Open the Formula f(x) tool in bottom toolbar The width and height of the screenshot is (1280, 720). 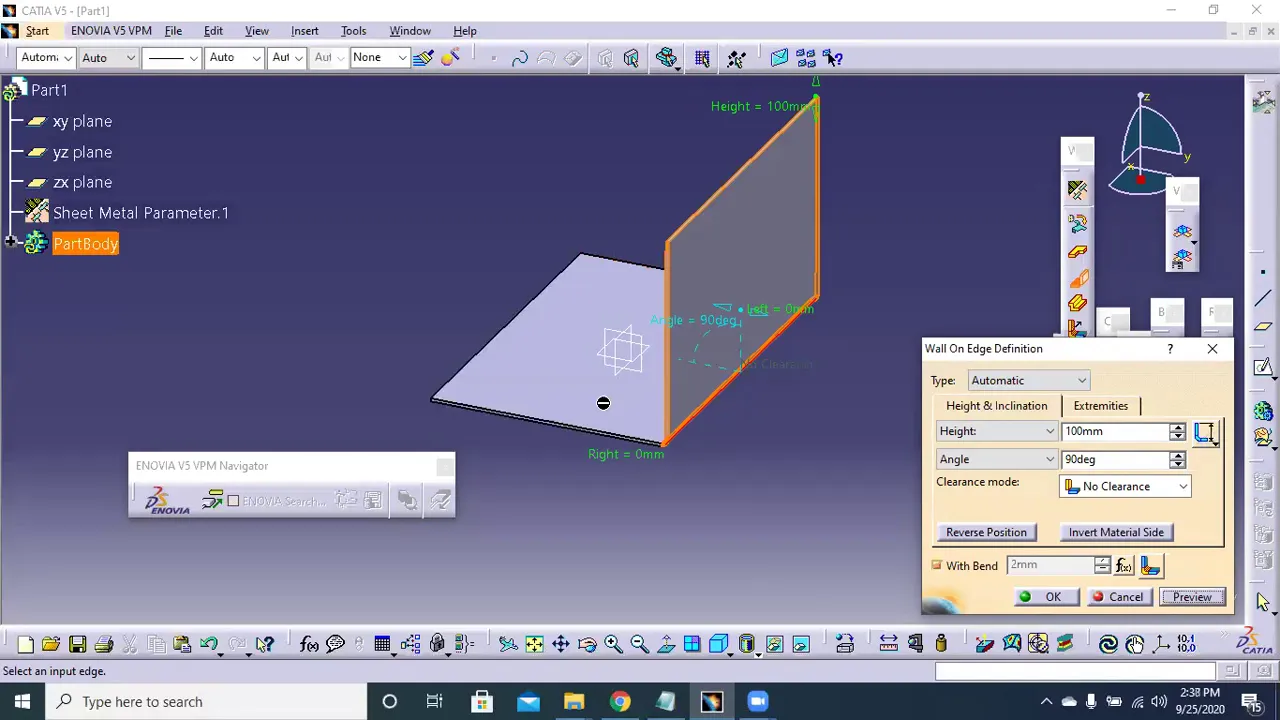pyautogui.click(x=309, y=645)
